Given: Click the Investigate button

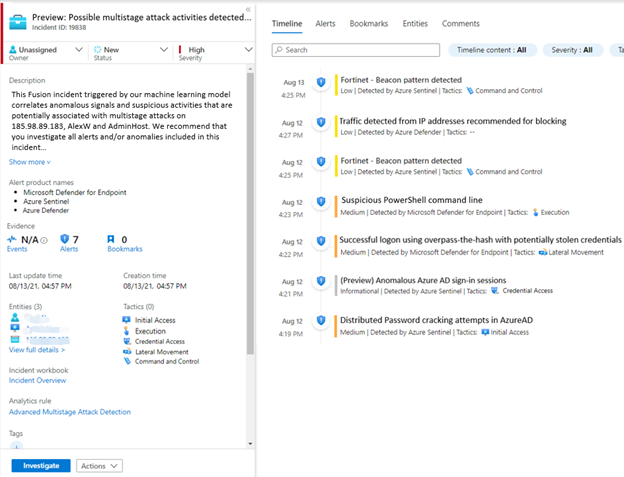Looking at the screenshot, I should tap(41, 465).
